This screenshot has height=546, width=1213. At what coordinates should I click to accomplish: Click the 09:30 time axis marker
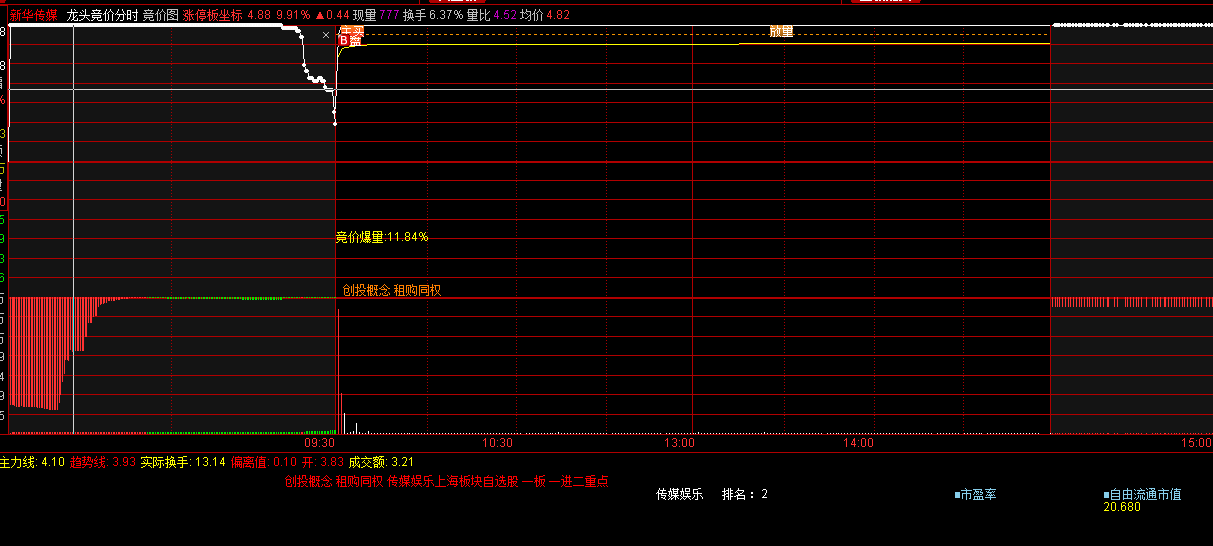319,442
